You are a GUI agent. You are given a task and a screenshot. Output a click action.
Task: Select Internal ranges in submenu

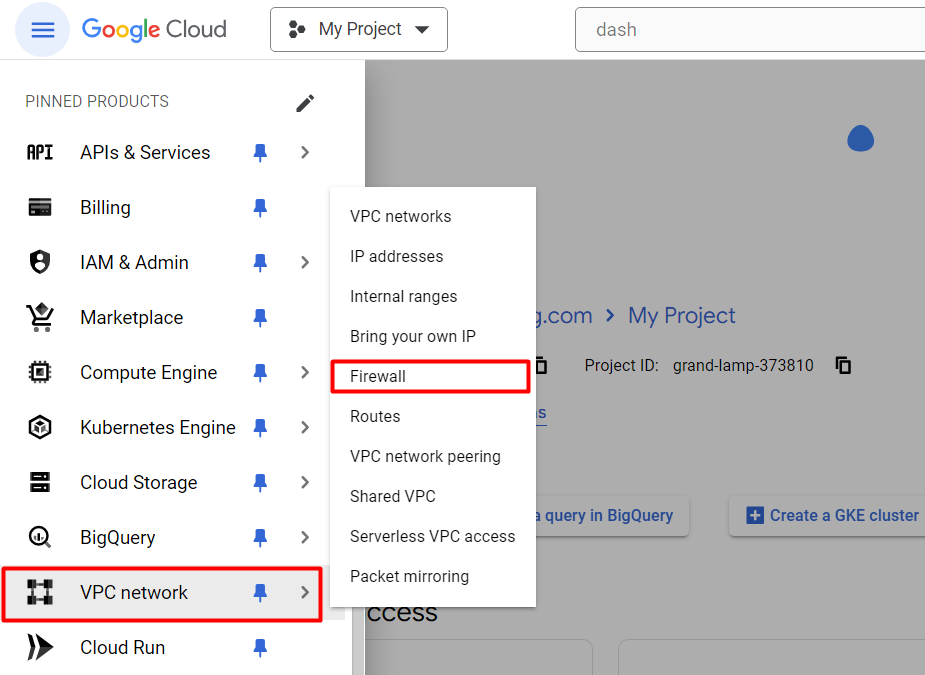tap(432, 296)
